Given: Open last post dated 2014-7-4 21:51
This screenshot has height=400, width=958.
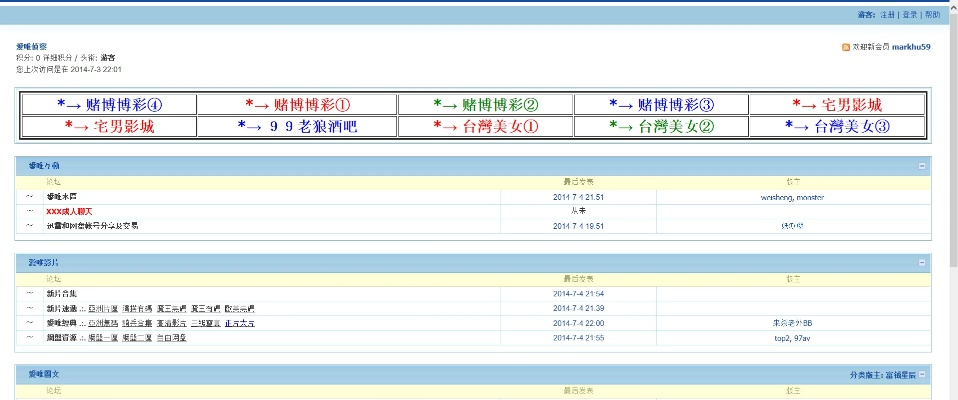Looking at the screenshot, I should pyautogui.click(x=578, y=197).
